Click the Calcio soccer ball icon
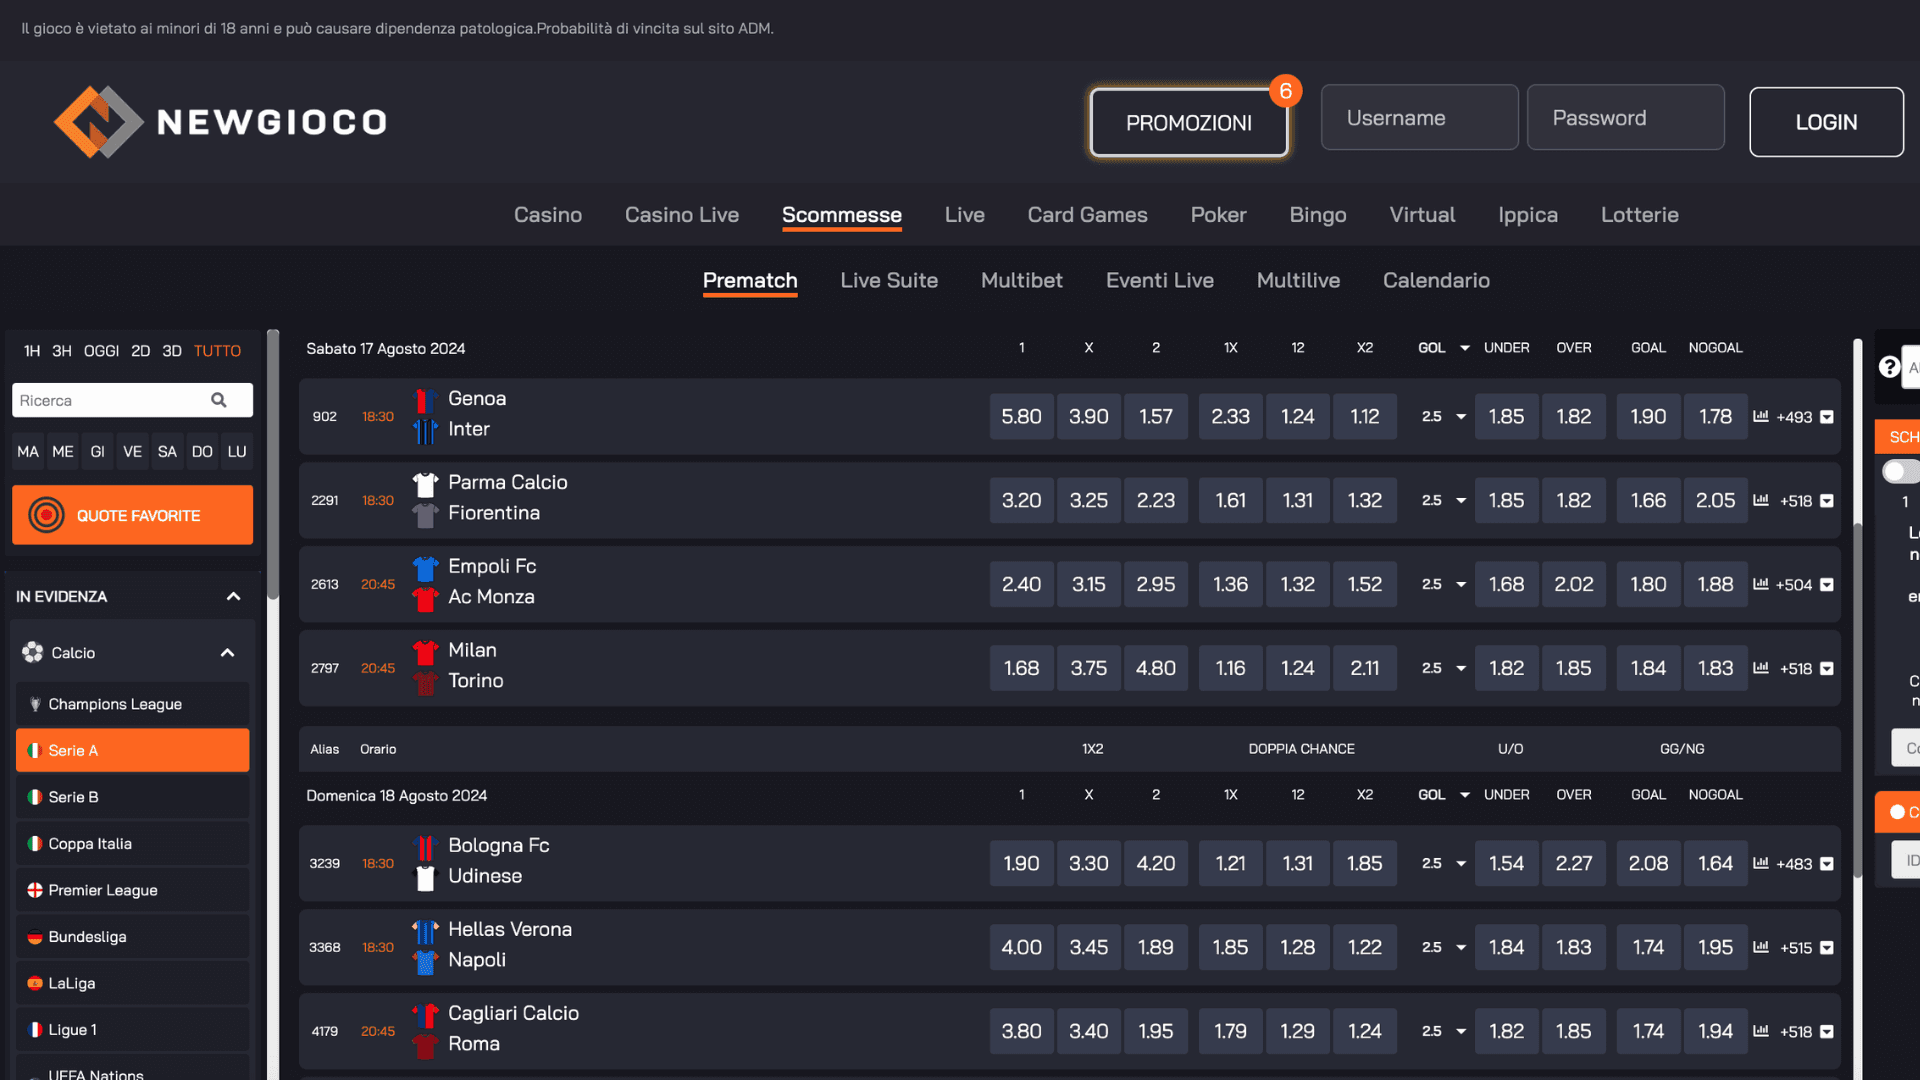 pos(33,653)
